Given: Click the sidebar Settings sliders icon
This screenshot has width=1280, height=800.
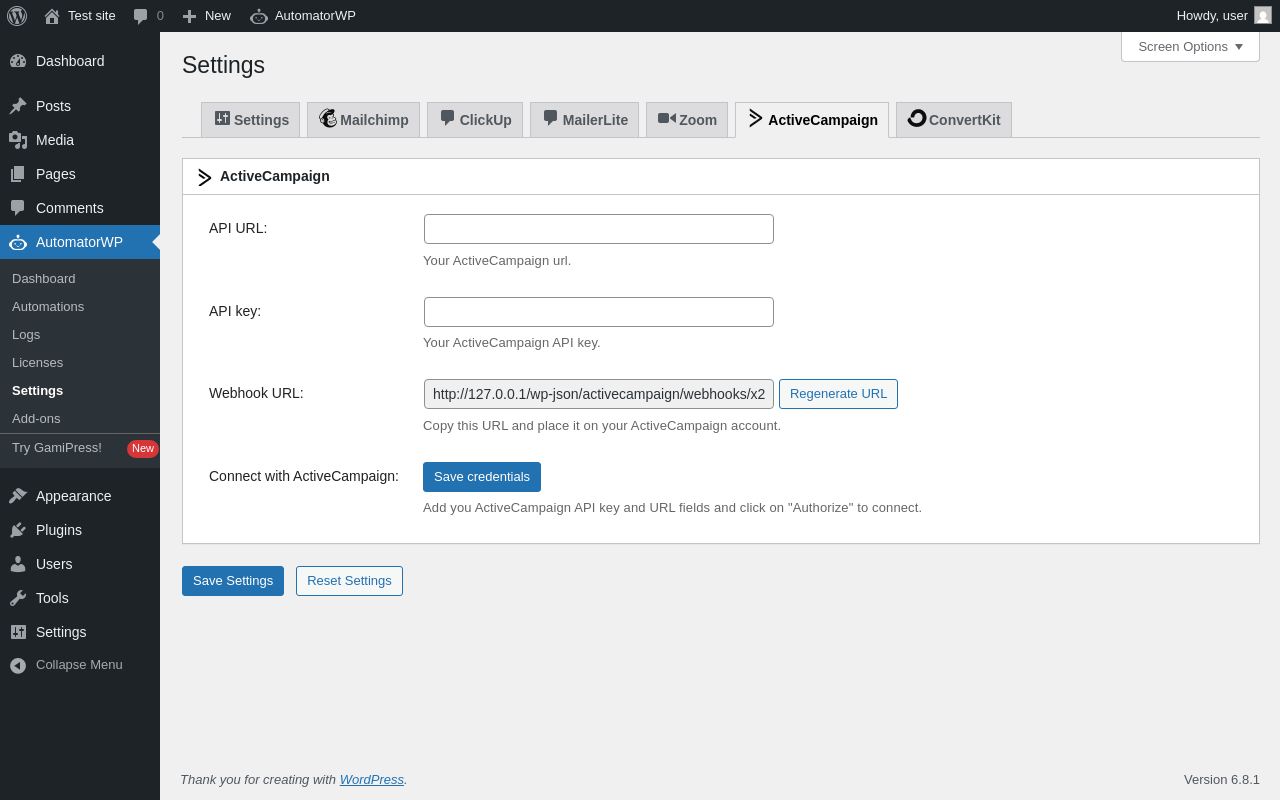Looking at the screenshot, I should point(18,632).
